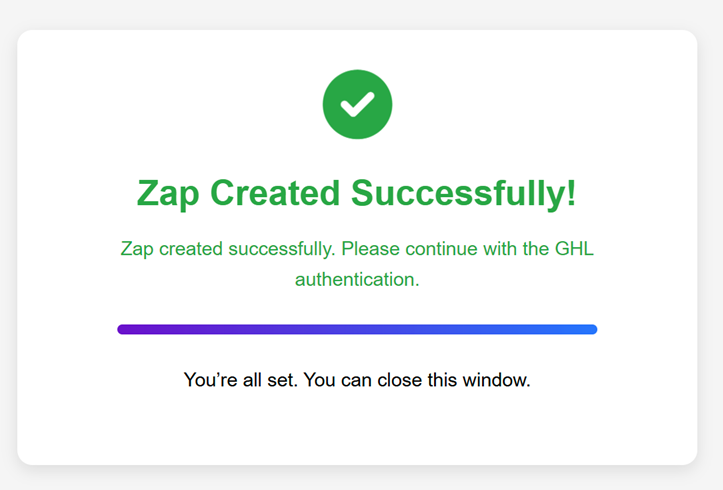
Task: Click the word "set." in the bottom text
Action: [x=281, y=380]
